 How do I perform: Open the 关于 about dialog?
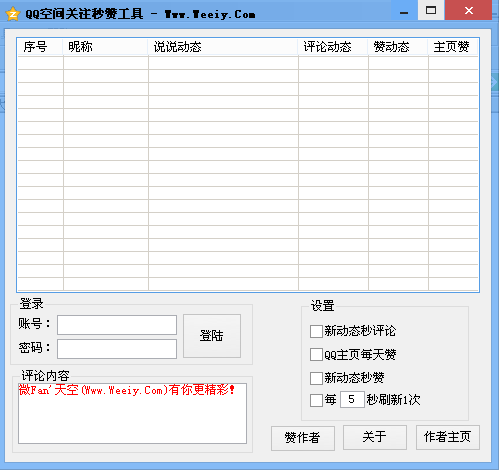pos(375,437)
